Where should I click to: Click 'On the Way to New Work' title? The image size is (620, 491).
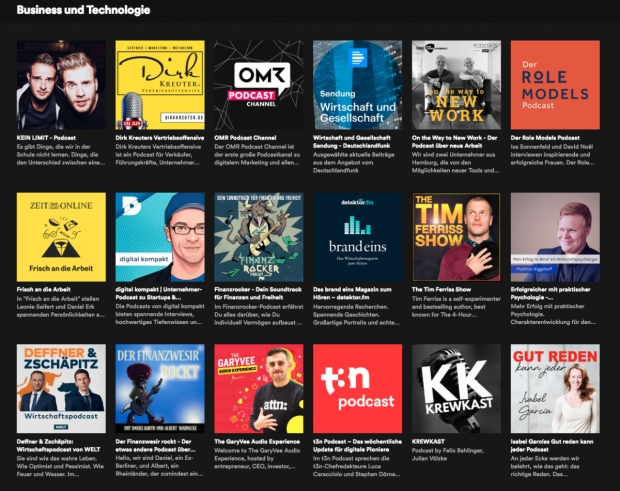[x=455, y=142]
